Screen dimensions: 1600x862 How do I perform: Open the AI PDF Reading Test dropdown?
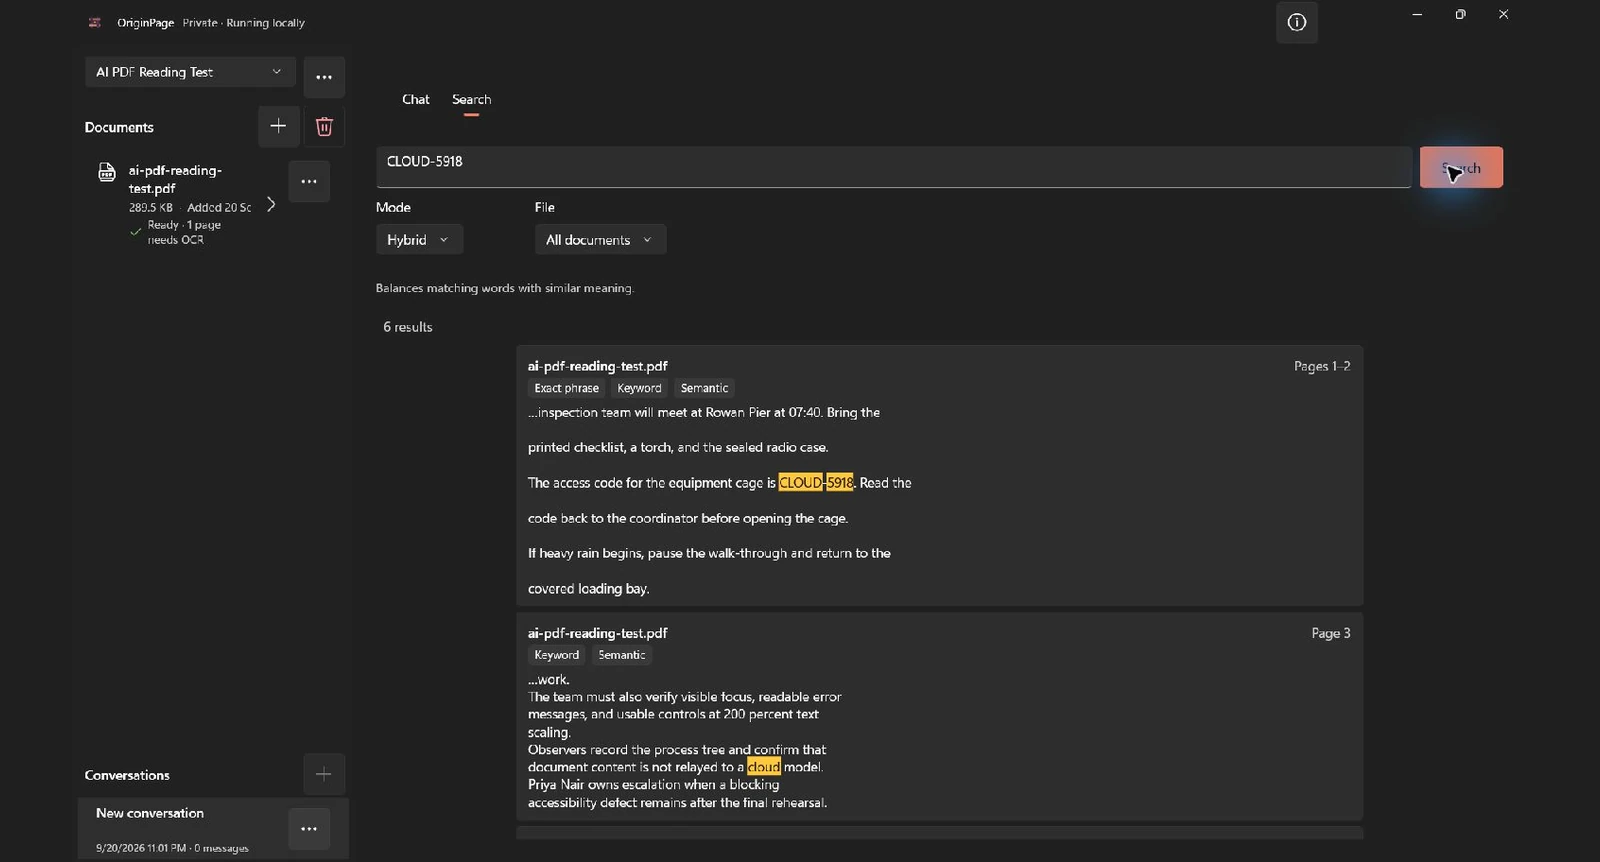click(190, 72)
